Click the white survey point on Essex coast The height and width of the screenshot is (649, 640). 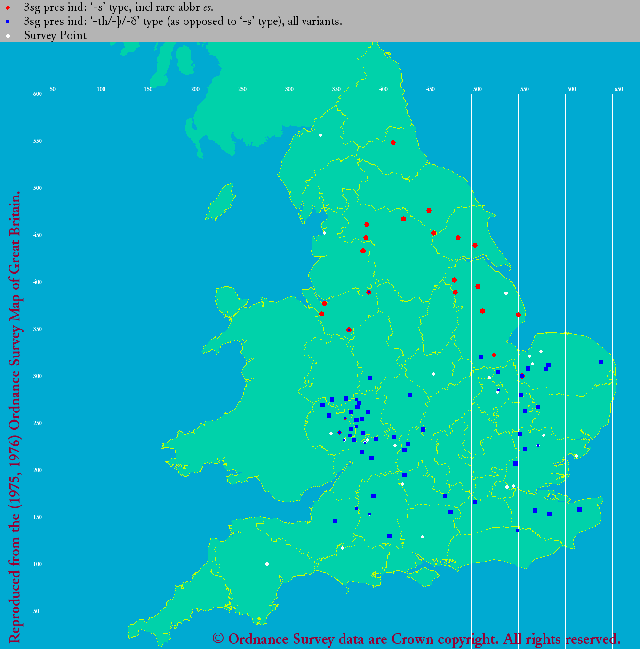[575, 457]
